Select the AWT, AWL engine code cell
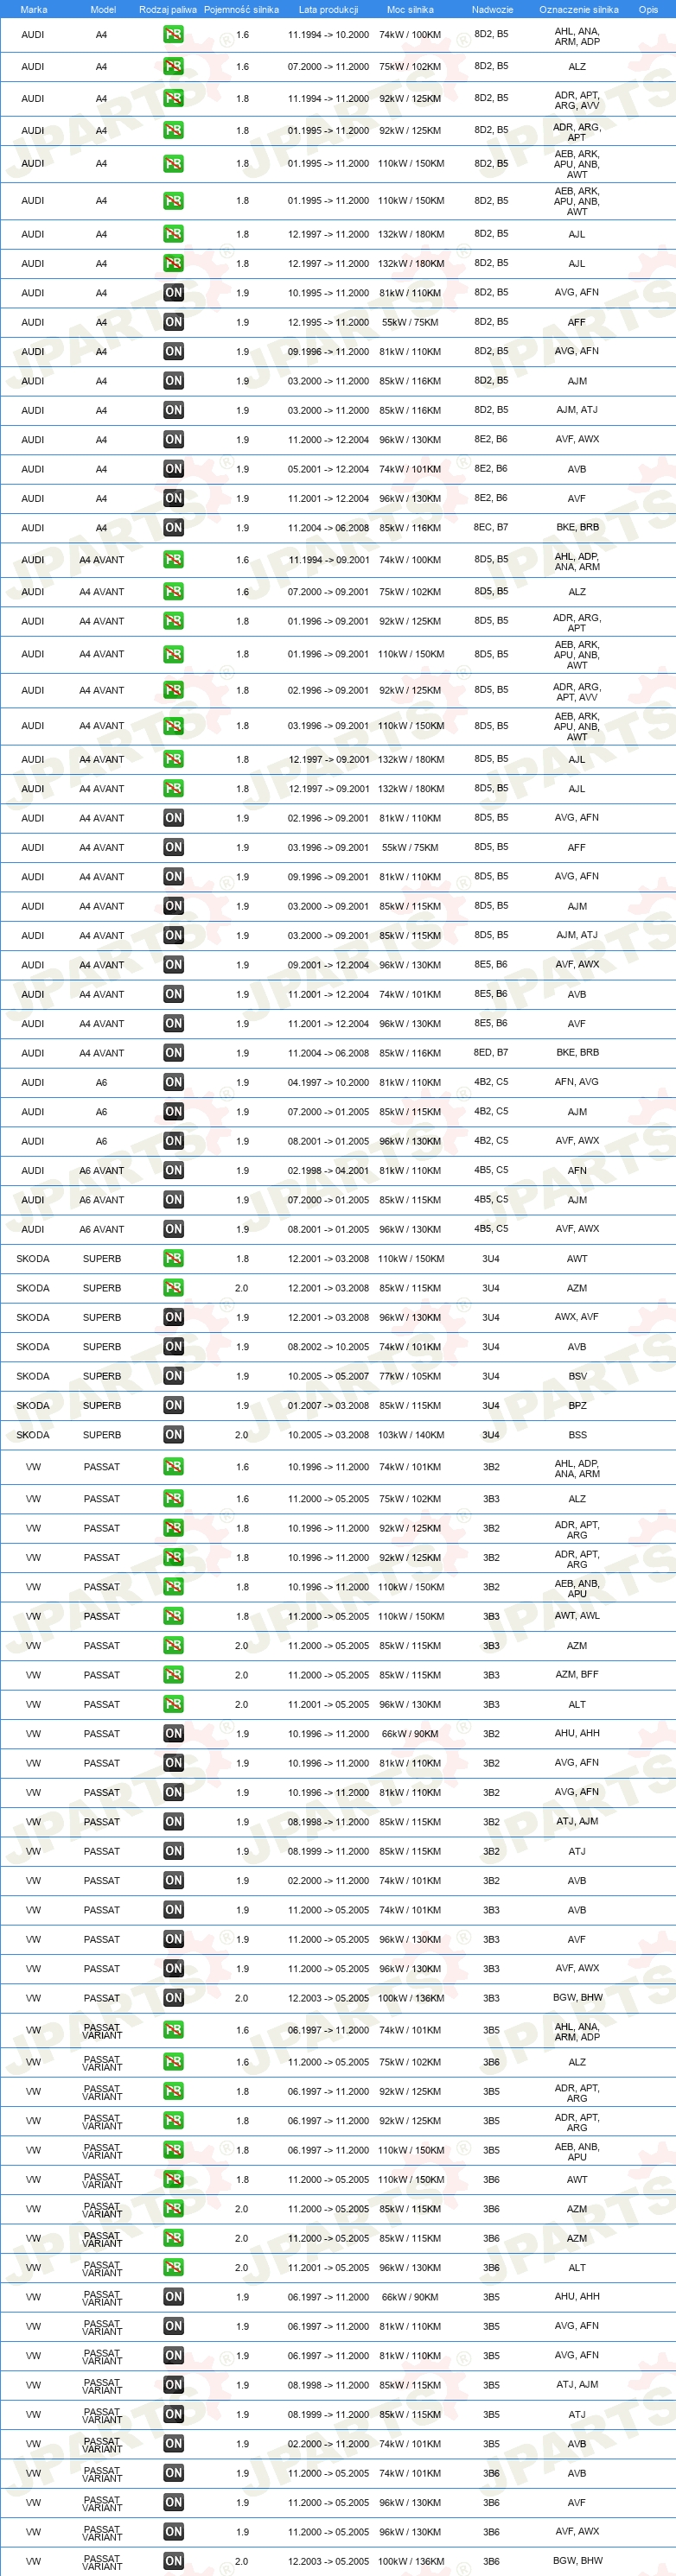Viewport: 676px width, 2576px height. pos(577,1616)
